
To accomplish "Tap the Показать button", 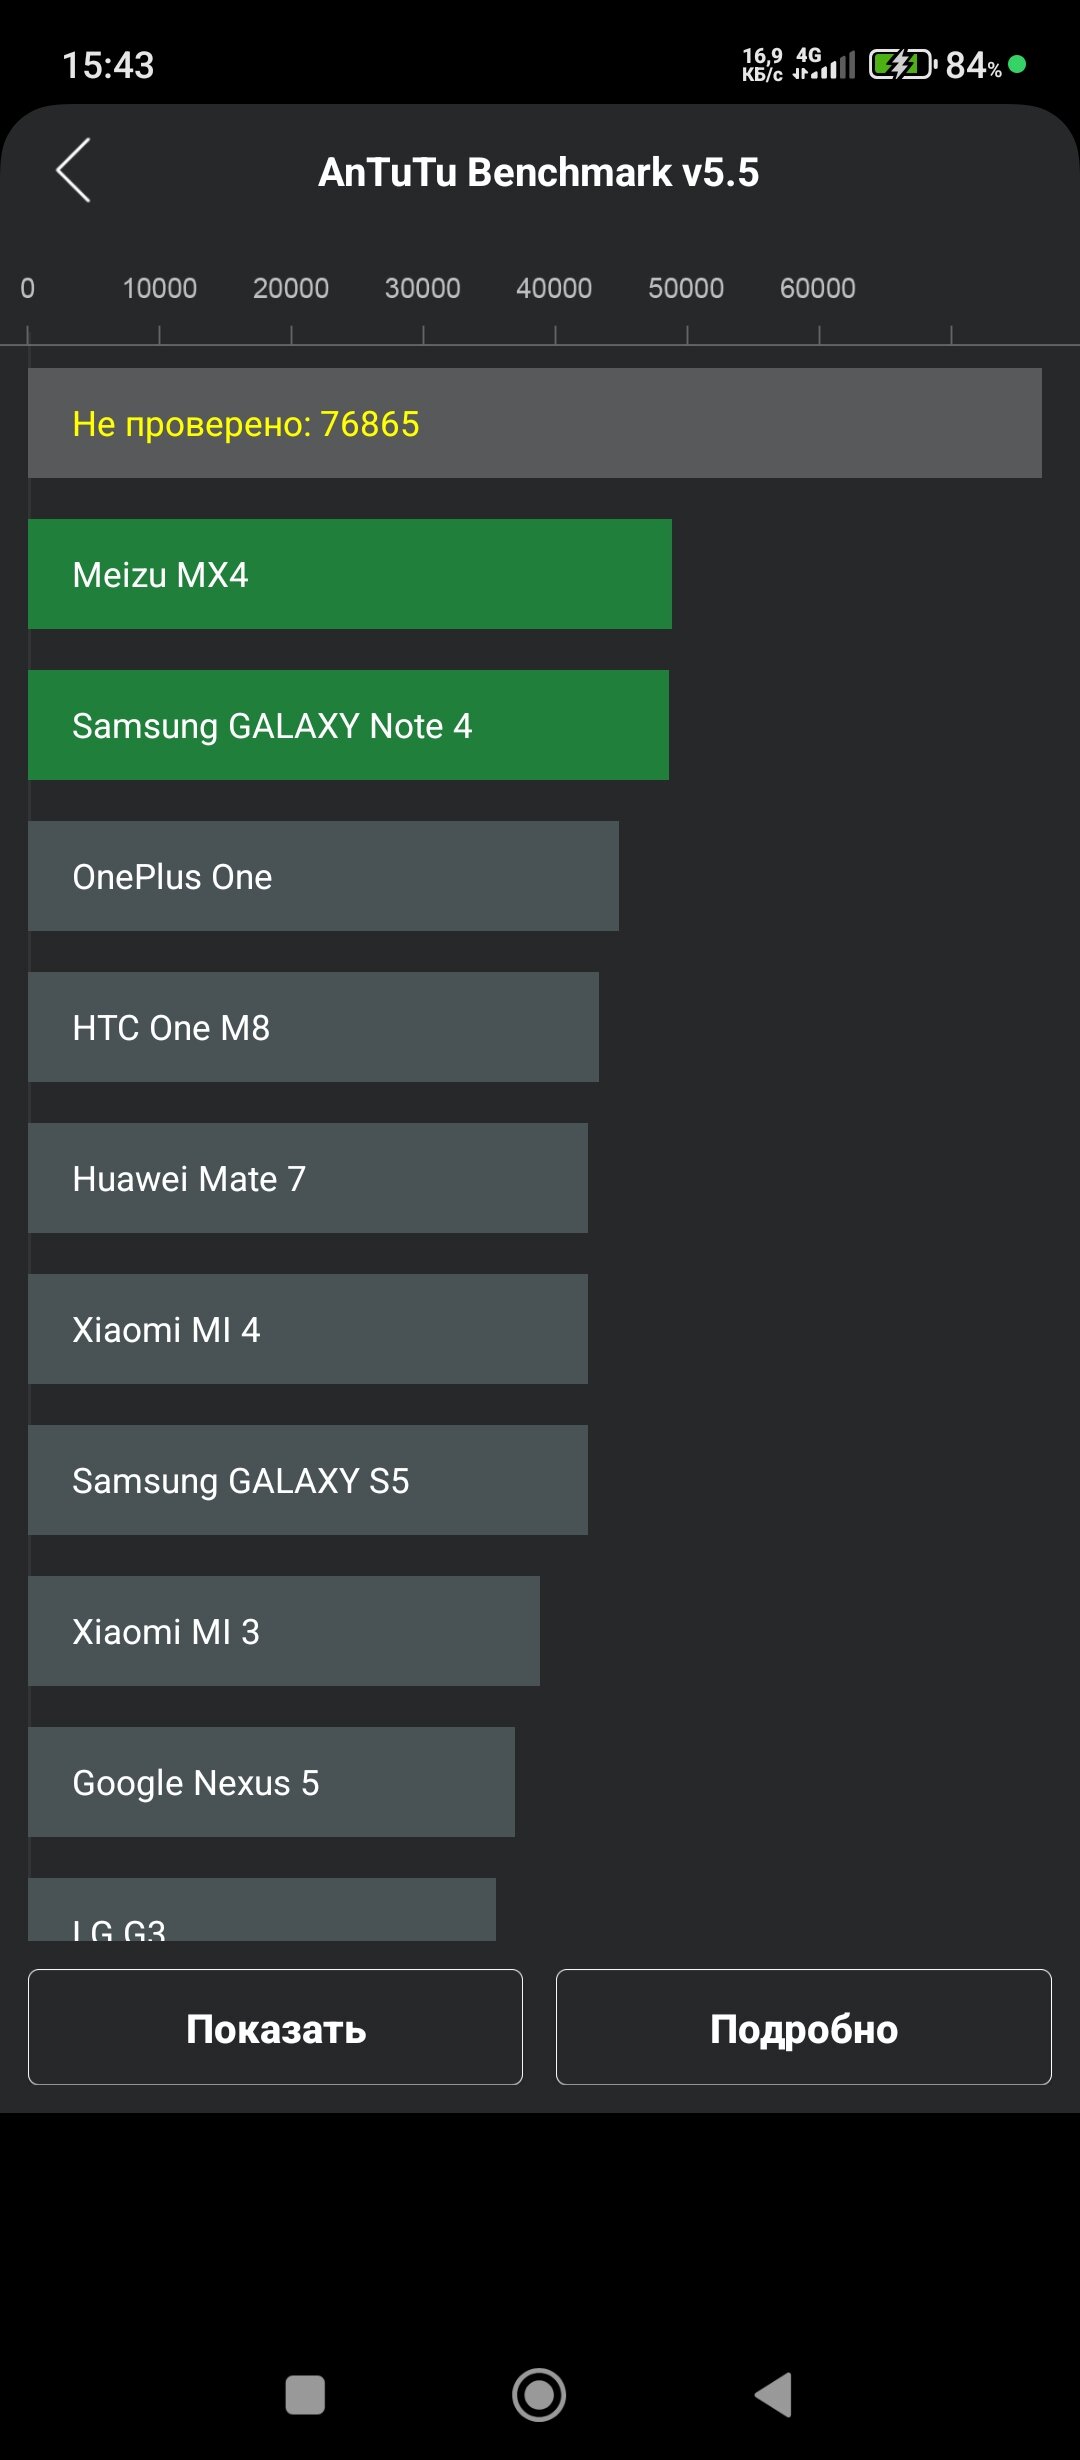I will pos(275,2027).
